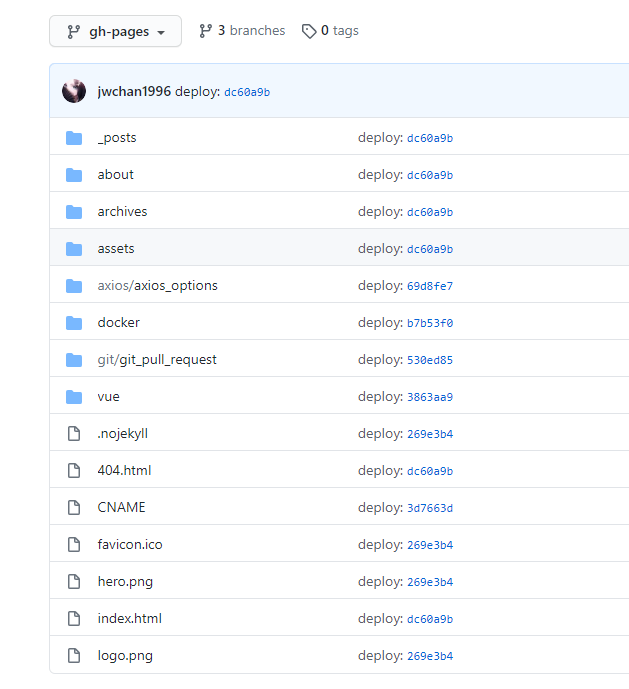Click the file icon next to logo.png

click(x=74, y=656)
